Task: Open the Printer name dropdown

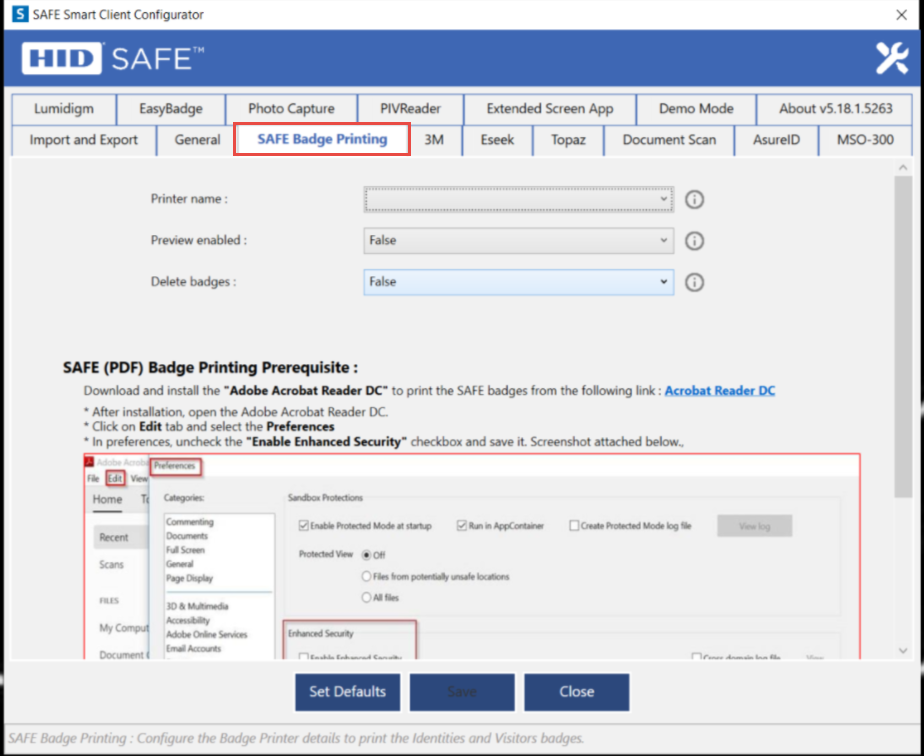Action: tap(519, 199)
